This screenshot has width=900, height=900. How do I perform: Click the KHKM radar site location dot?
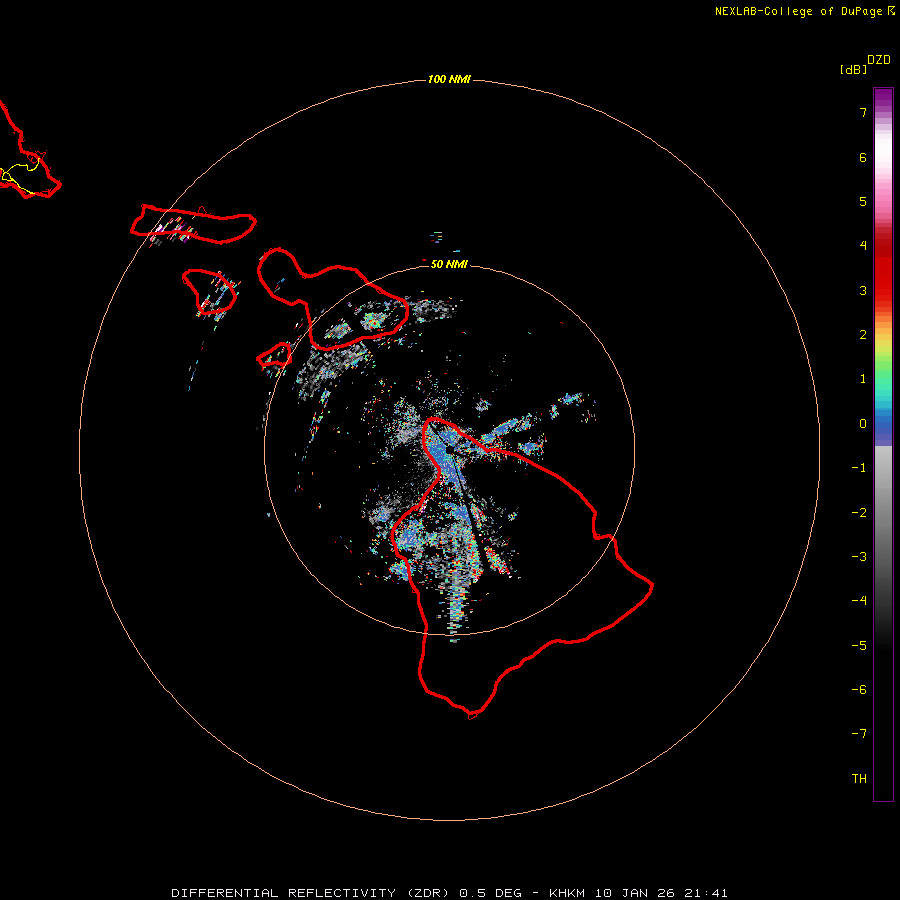448,450
